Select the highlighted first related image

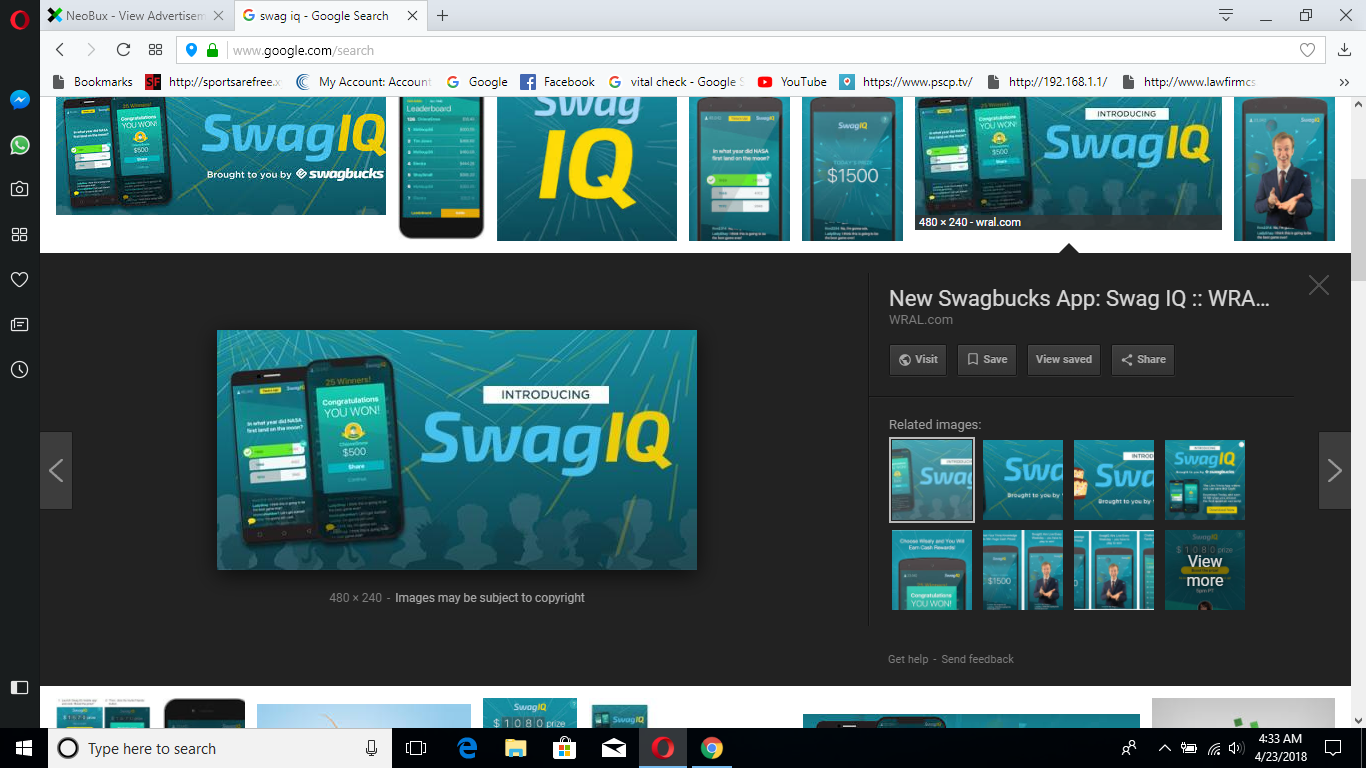point(932,480)
